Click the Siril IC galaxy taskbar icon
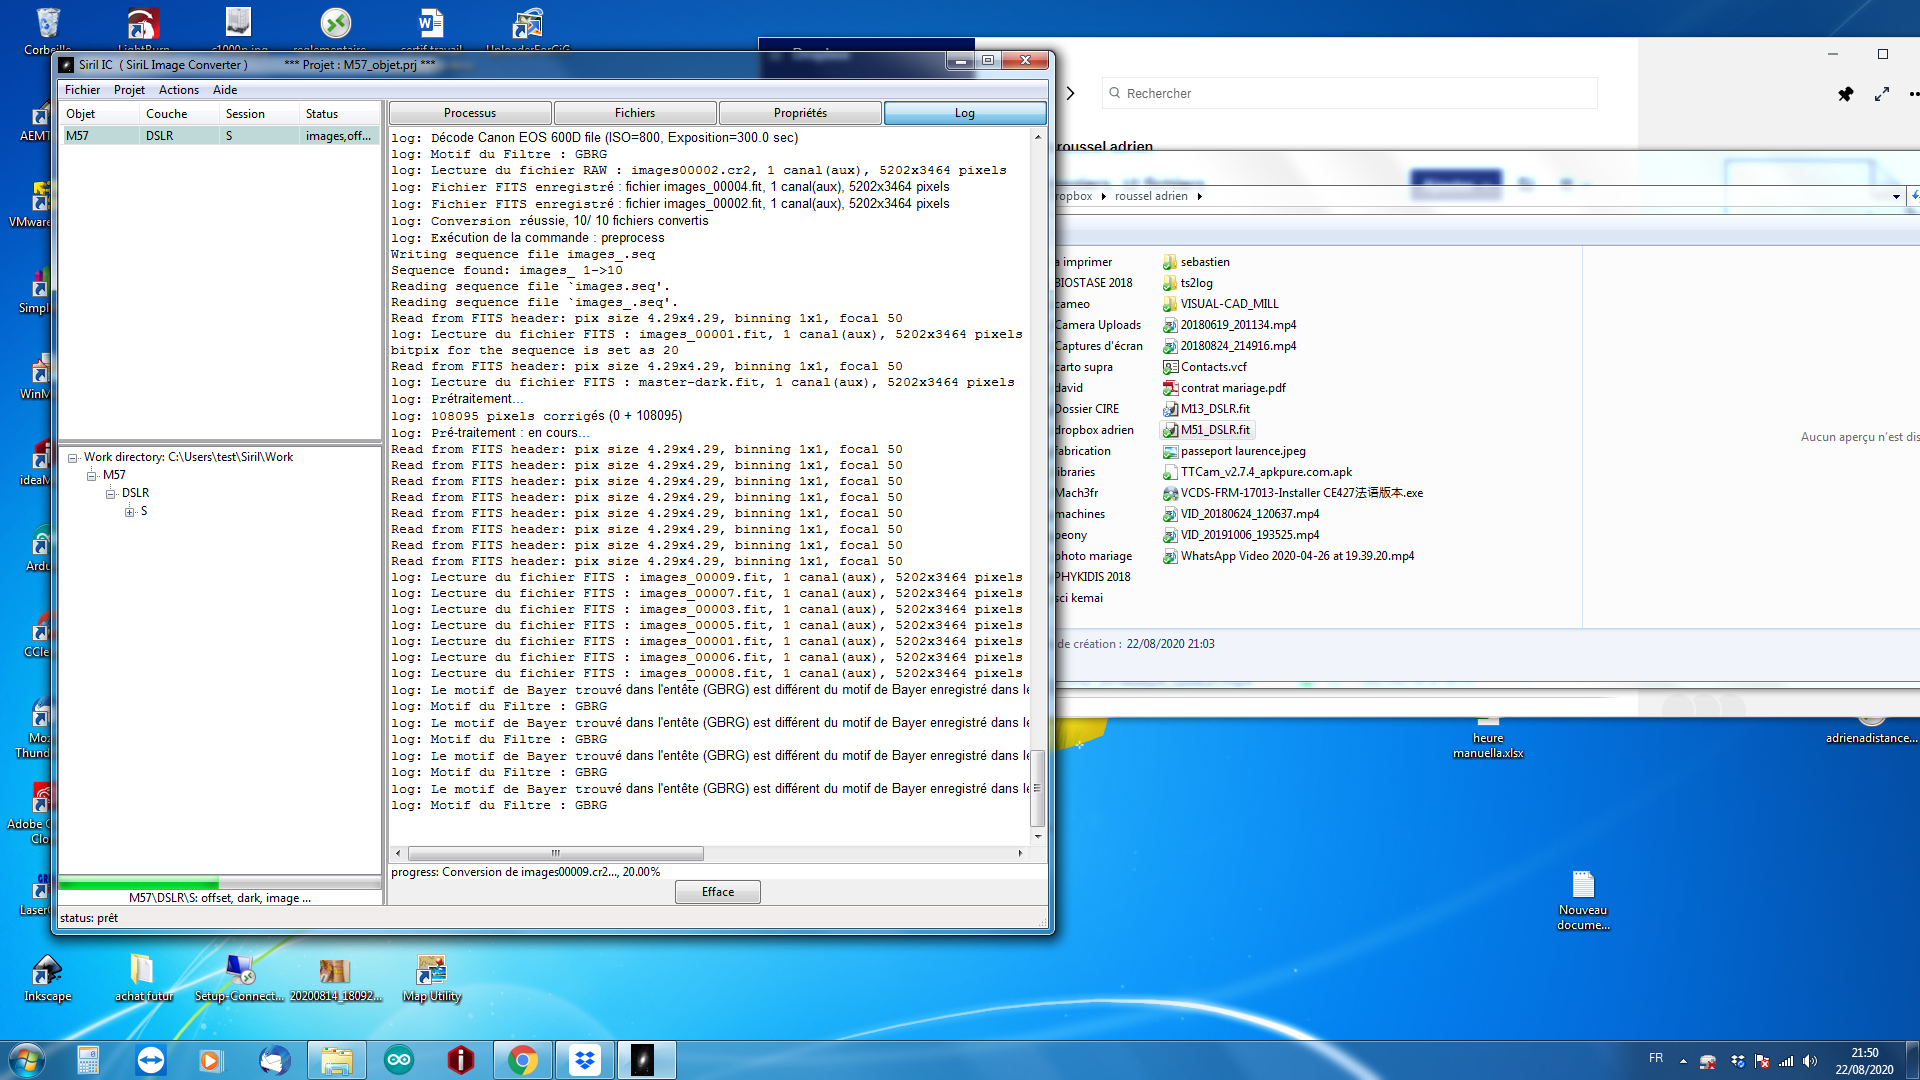 click(x=643, y=1060)
